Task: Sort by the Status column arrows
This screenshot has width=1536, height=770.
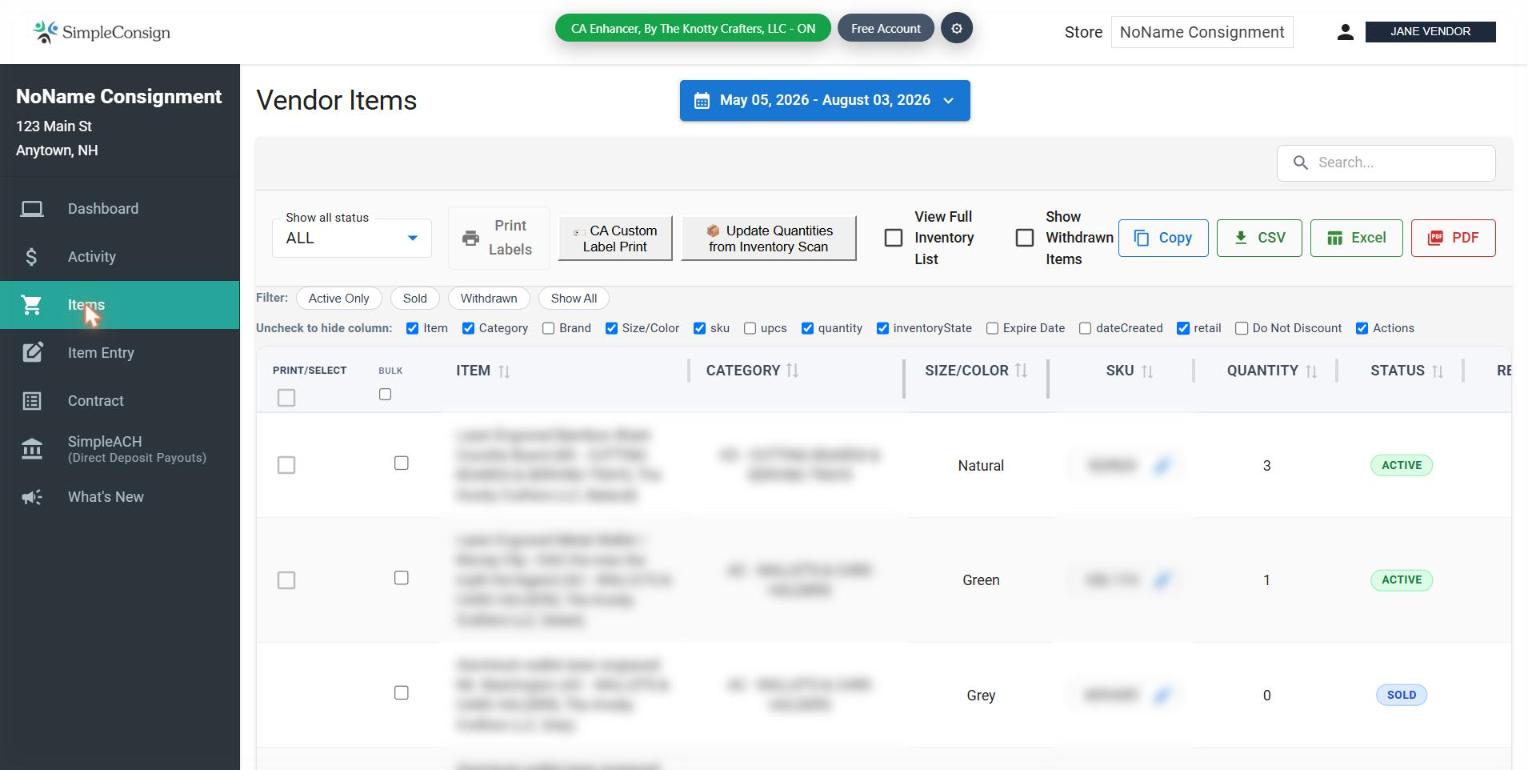Action: tap(1437, 371)
